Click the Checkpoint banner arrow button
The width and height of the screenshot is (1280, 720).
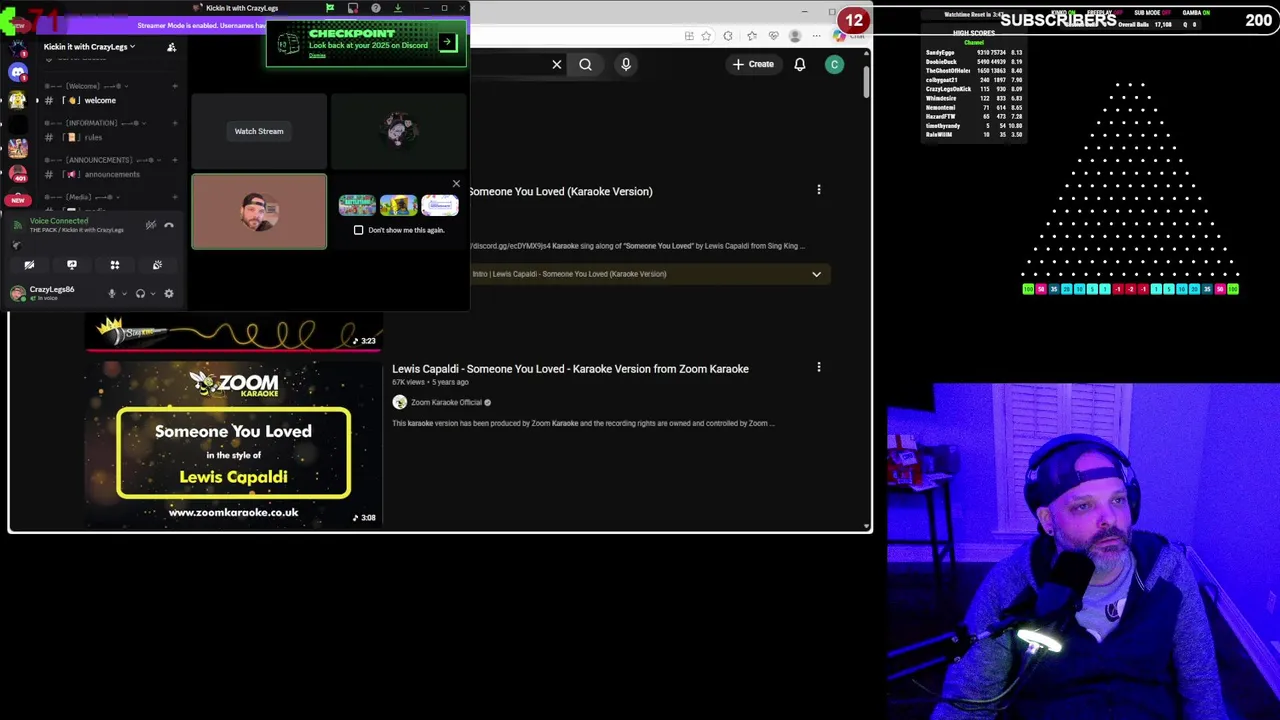pos(447,43)
